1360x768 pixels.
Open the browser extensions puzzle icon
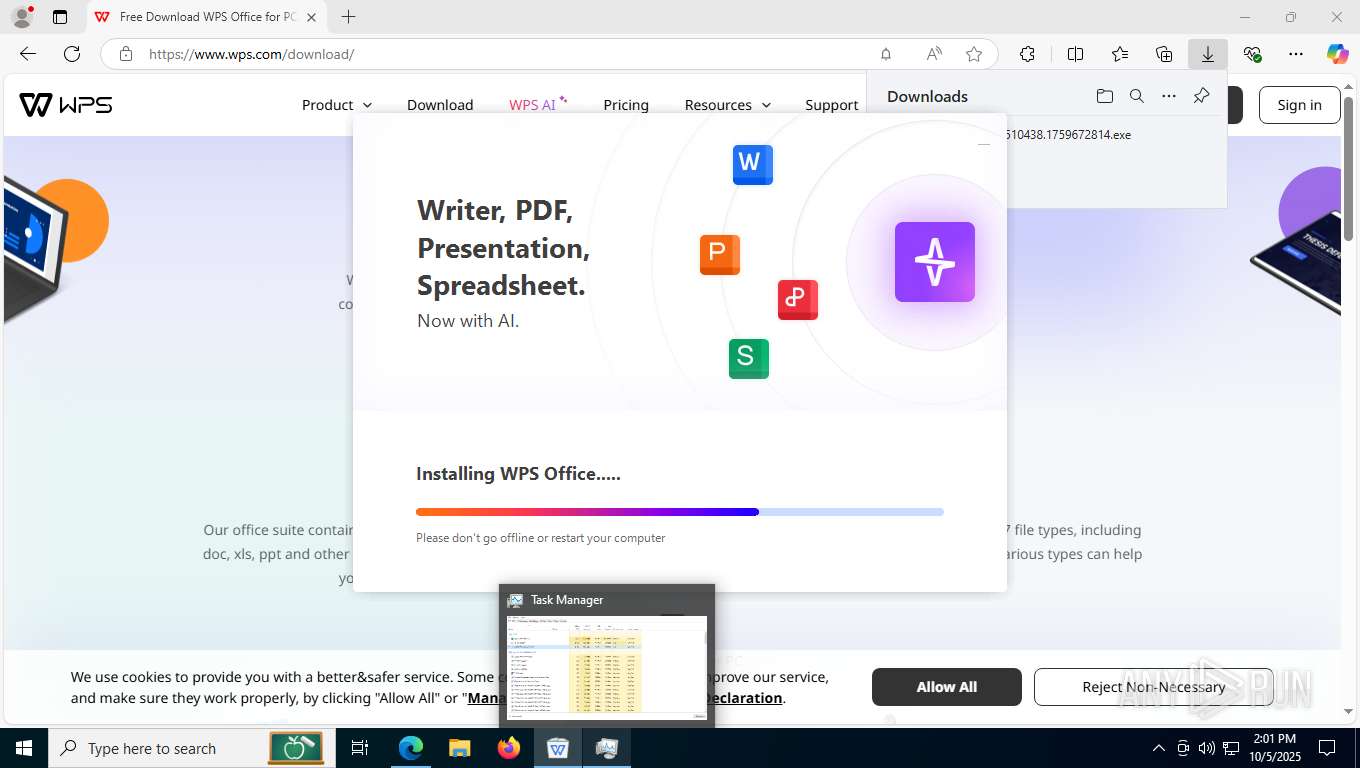(x=1027, y=54)
